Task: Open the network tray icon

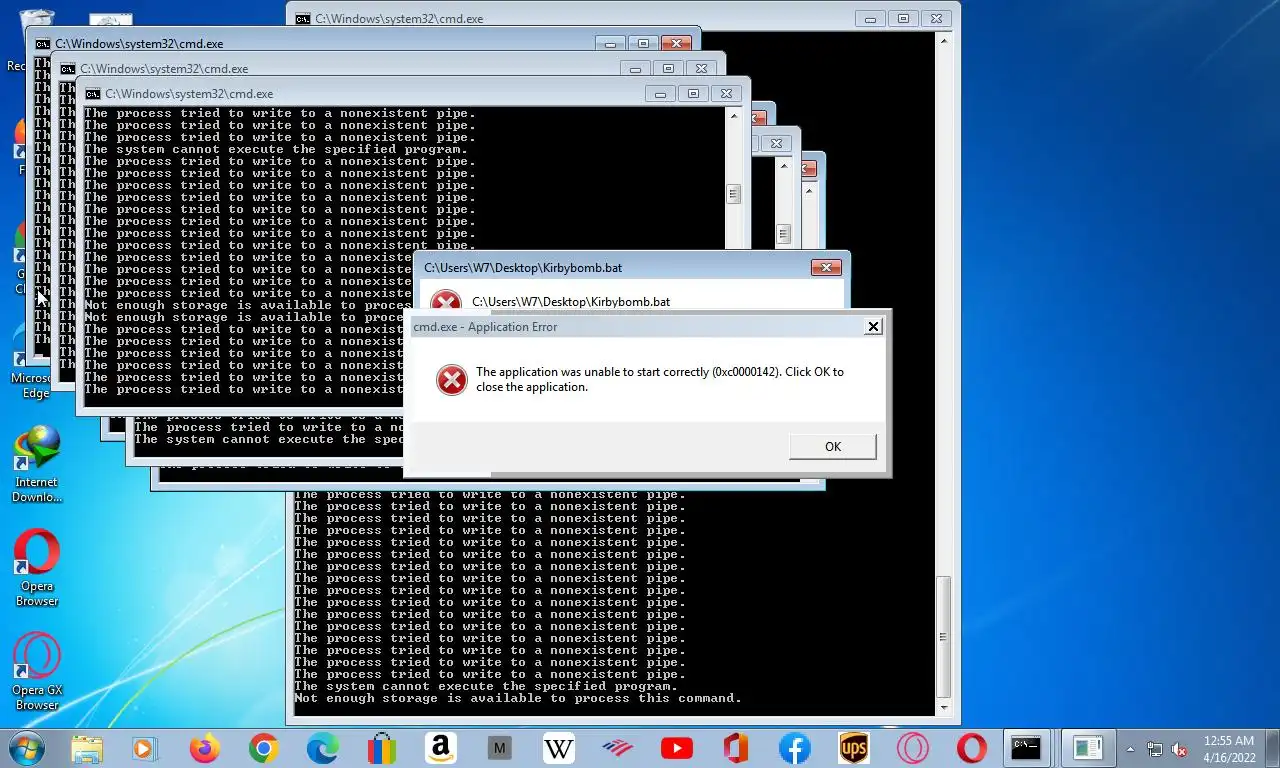Action: tap(1155, 749)
